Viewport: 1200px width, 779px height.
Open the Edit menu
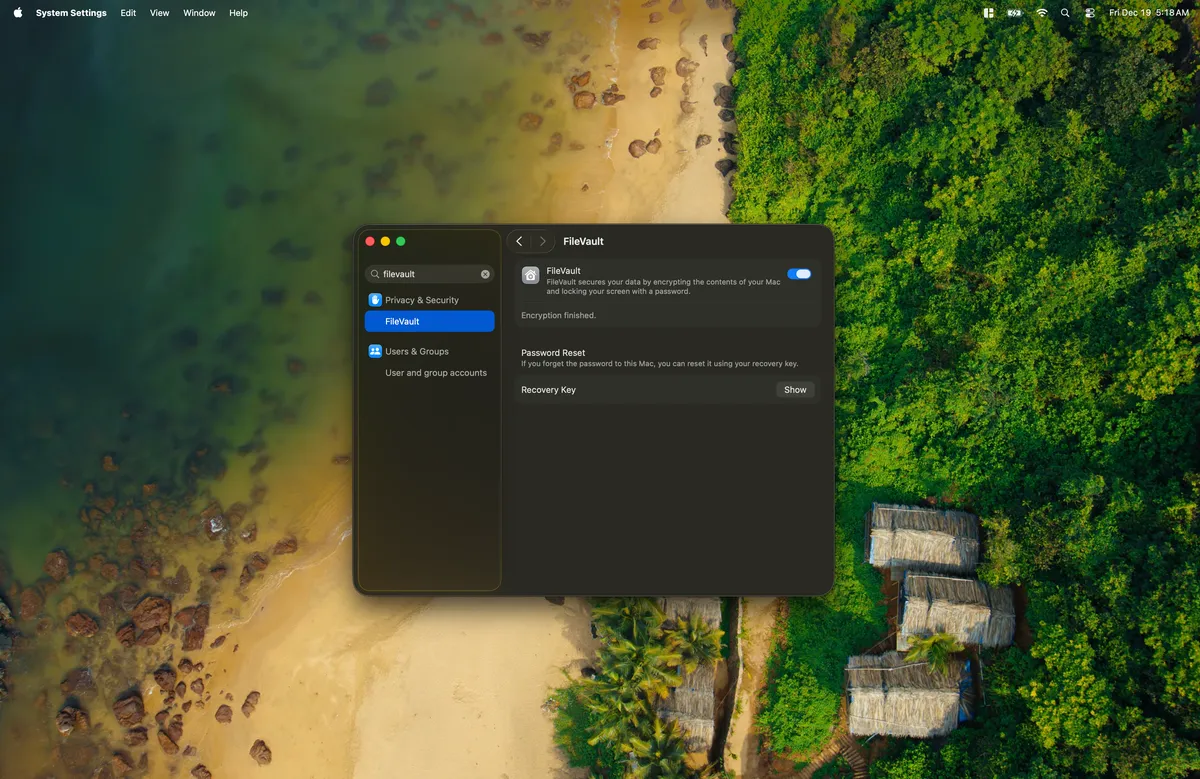click(128, 13)
